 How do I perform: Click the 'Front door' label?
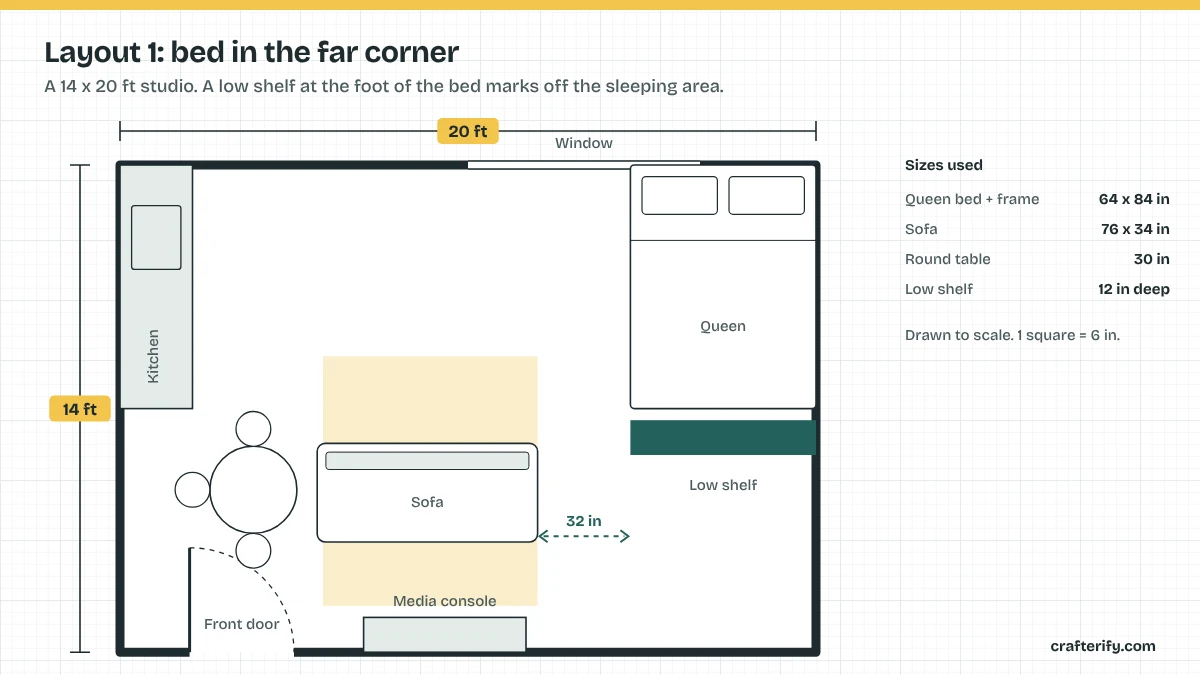(x=242, y=624)
